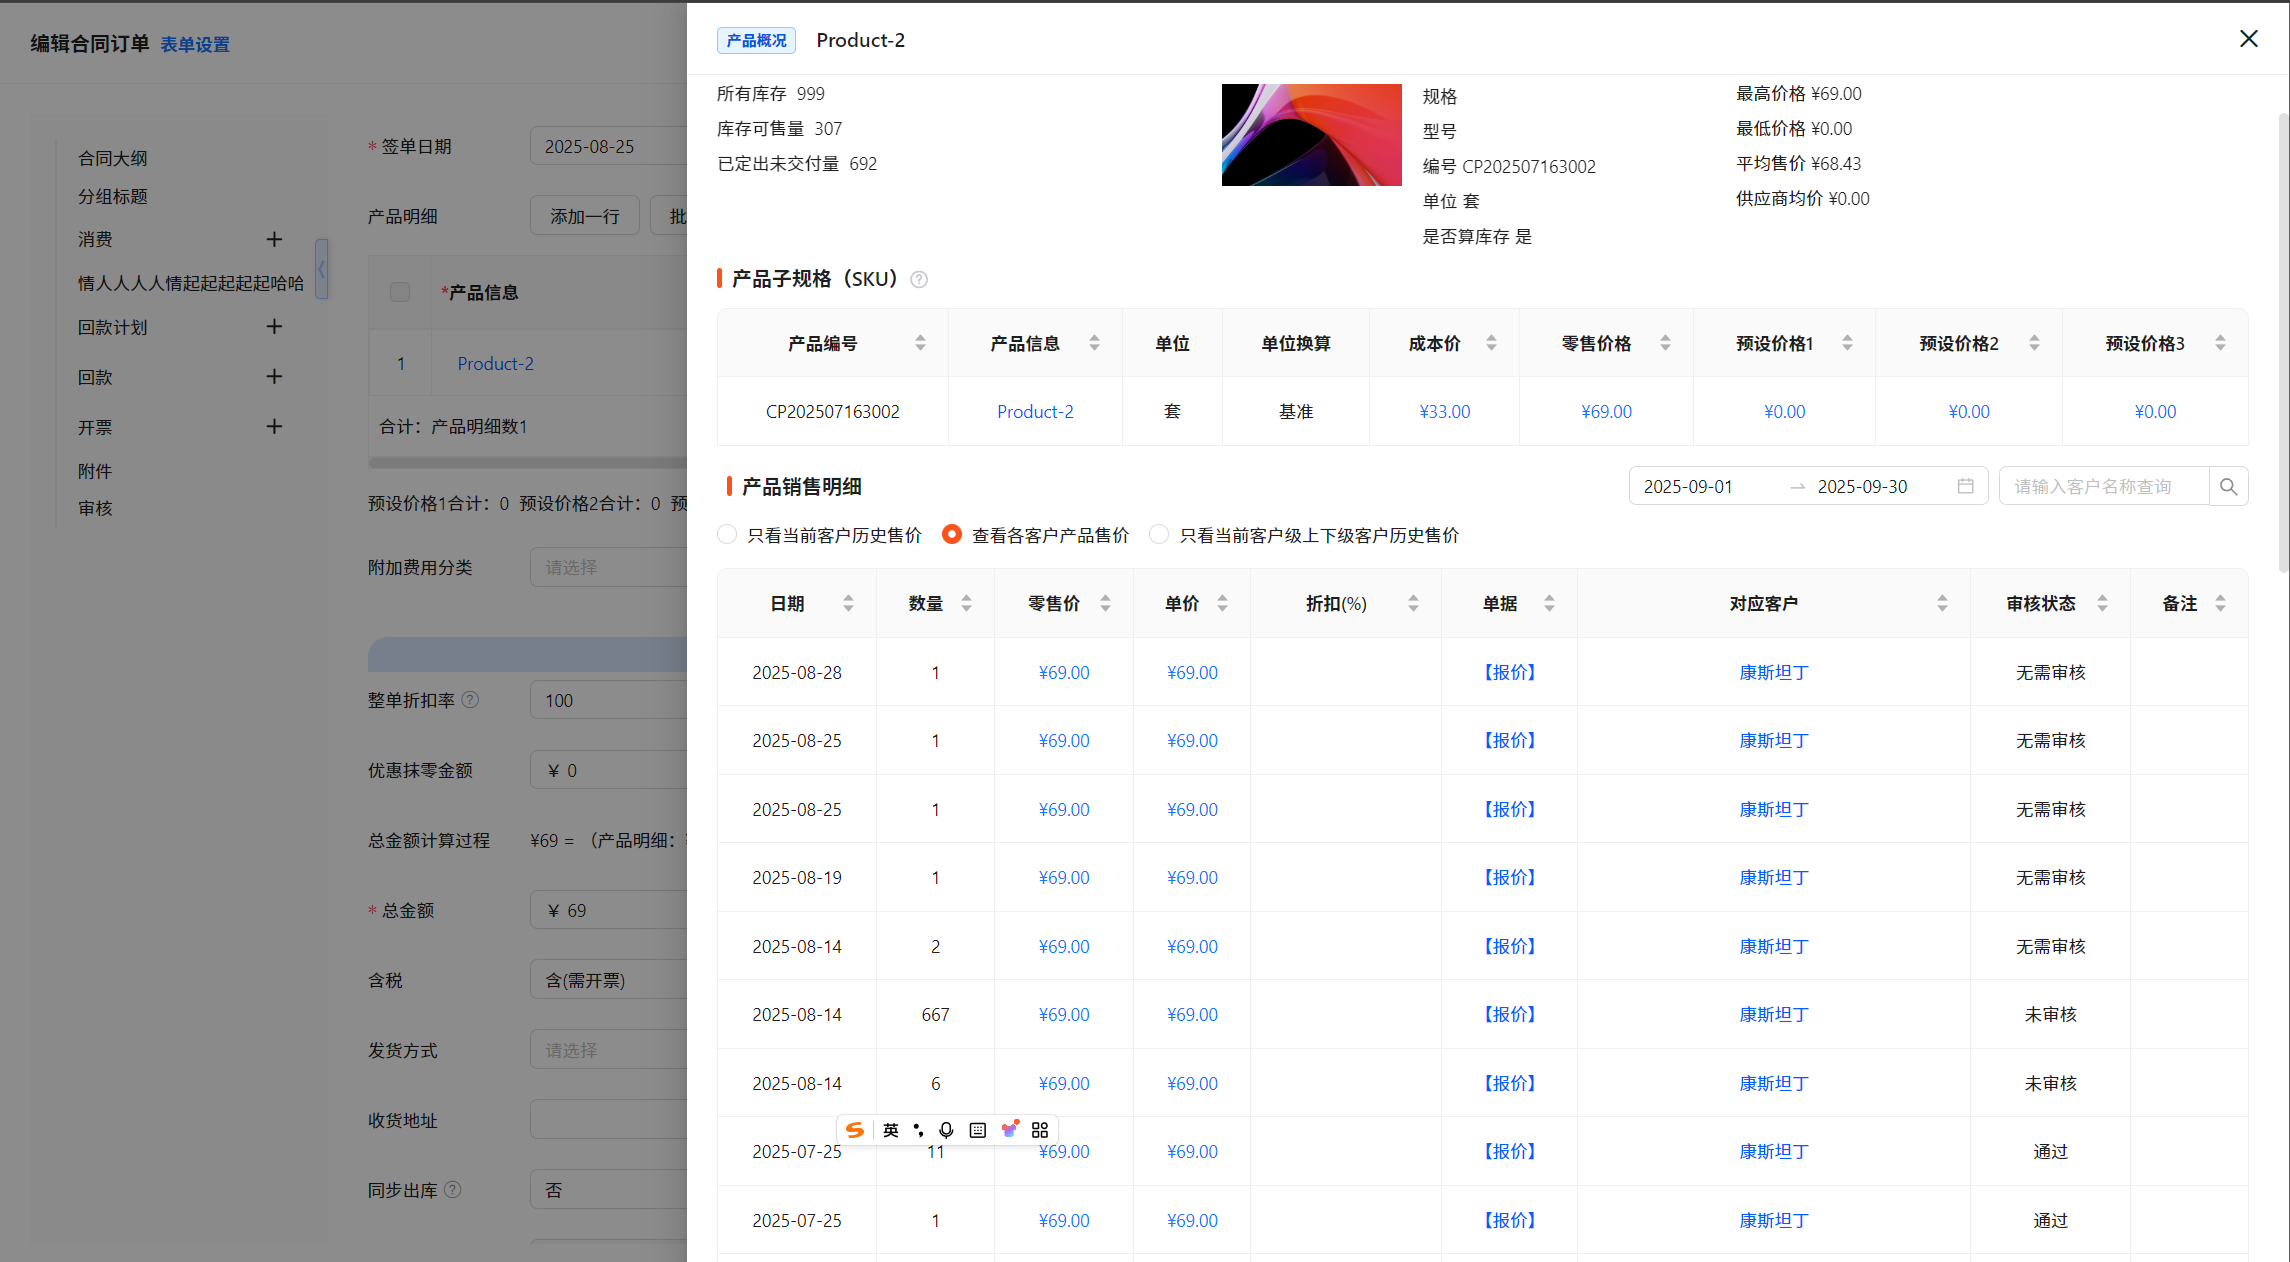Click Sogou S logo icon
The height and width of the screenshot is (1262, 2290).
coord(855,1130)
